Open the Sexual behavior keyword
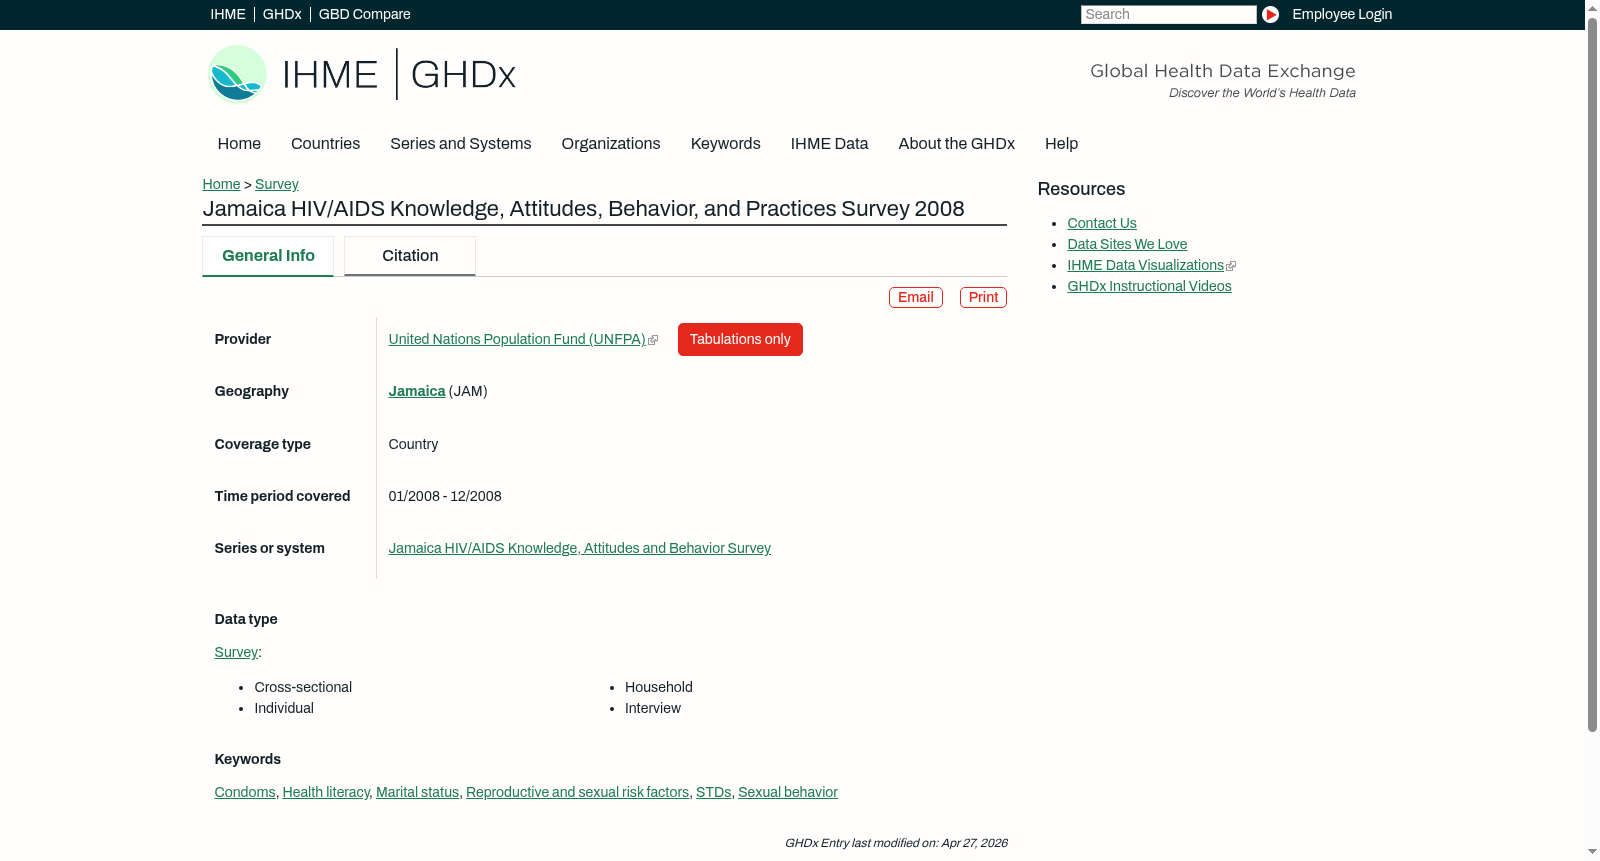Viewport: 1600px width, 861px height. (788, 792)
